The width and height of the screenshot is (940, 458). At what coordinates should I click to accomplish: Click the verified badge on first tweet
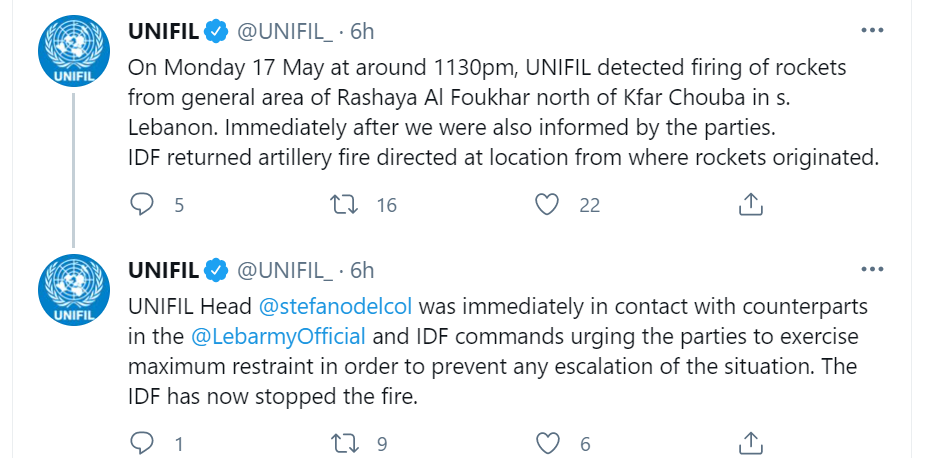216,31
